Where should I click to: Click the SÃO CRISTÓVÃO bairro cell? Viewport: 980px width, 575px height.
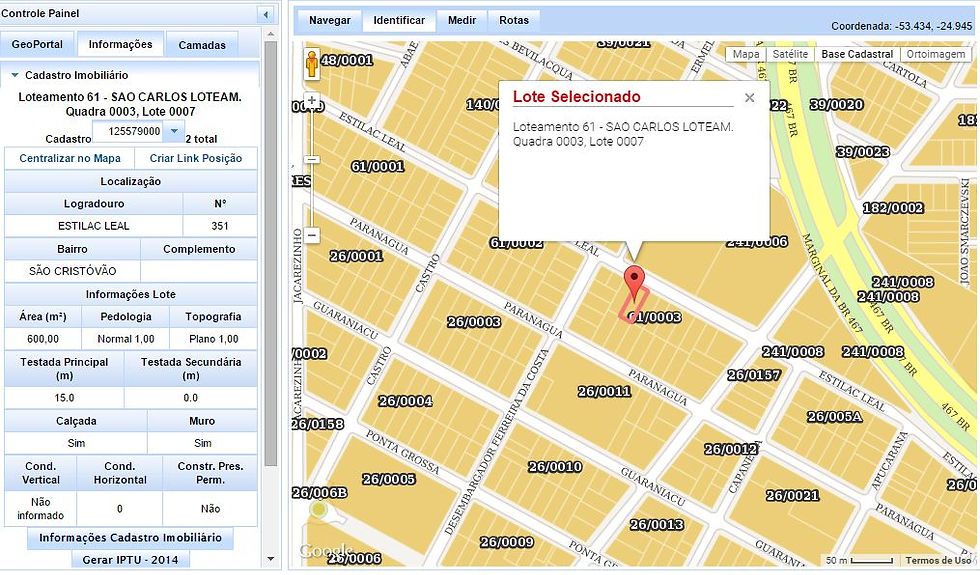pos(72,271)
